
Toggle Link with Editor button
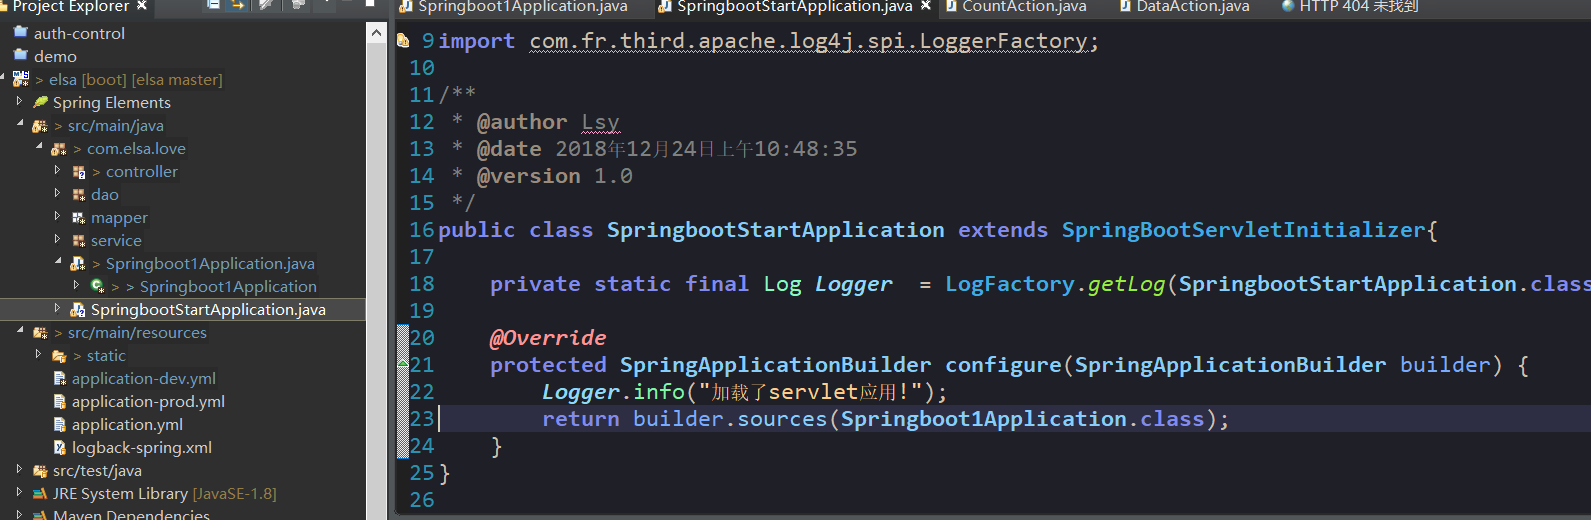[x=238, y=5]
